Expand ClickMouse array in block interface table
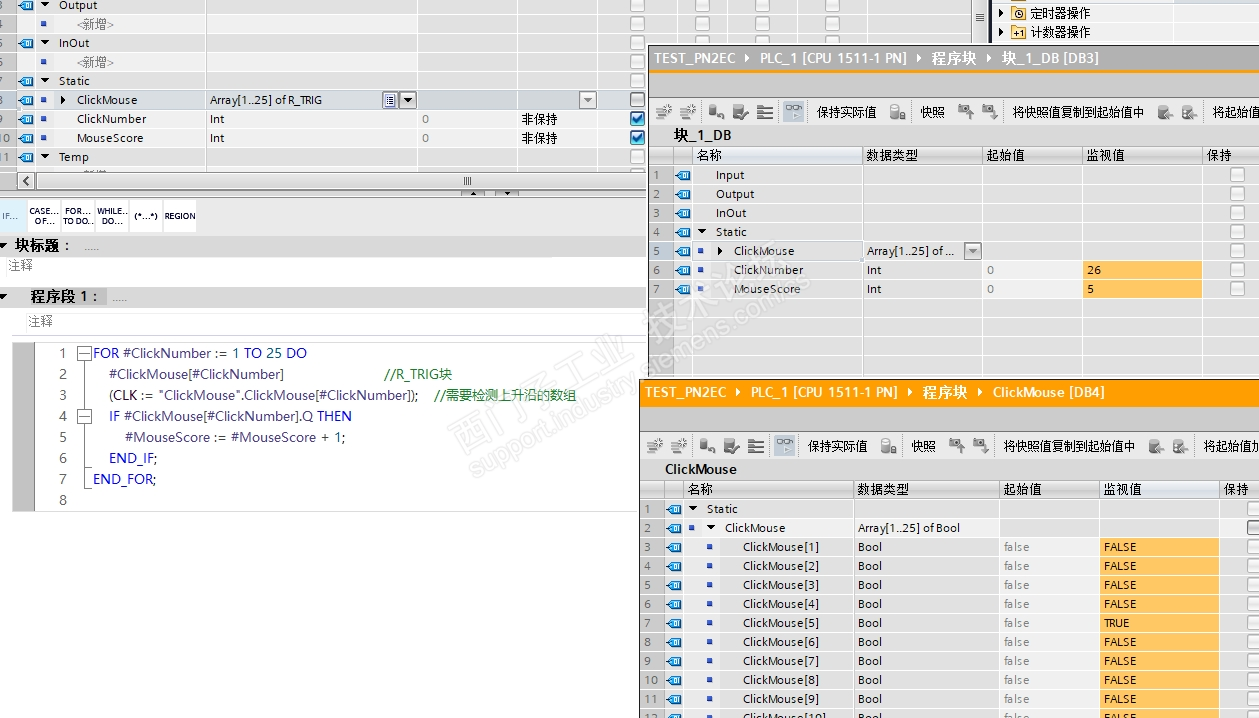The width and height of the screenshot is (1259, 718). [x=63, y=100]
